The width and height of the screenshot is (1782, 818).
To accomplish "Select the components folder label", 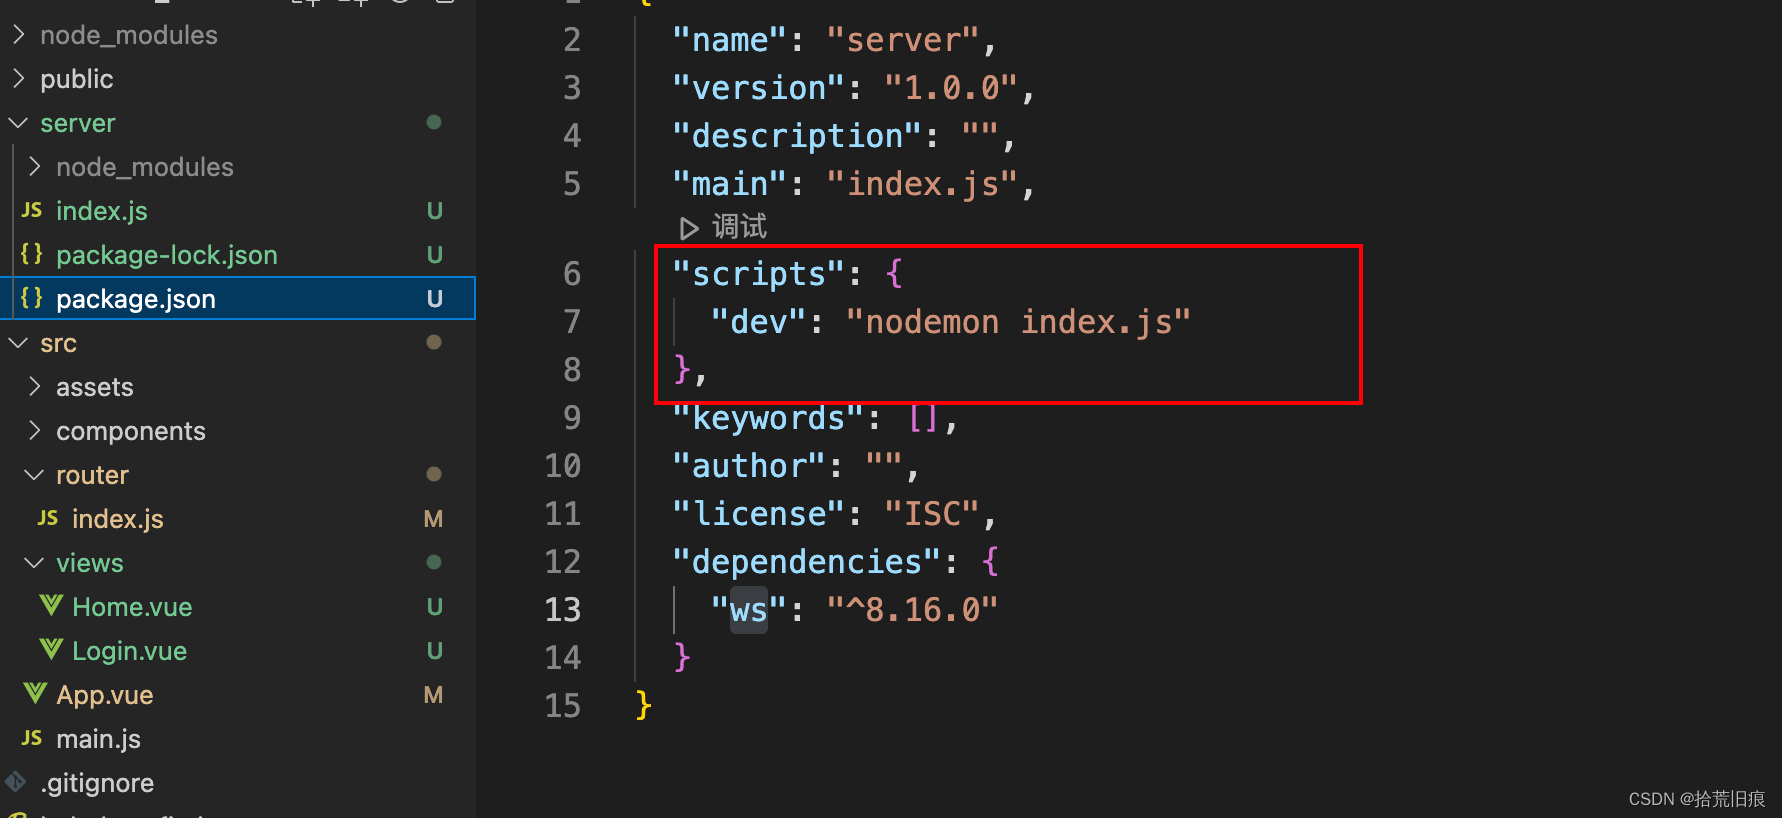I will (x=131, y=431).
